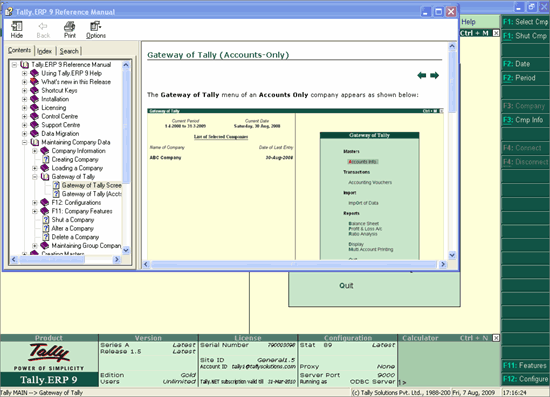Image resolution: width=550 pixels, height=397 pixels.
Task: Click the Tally.ERP 9 product logo
Action: coord(49,365)
